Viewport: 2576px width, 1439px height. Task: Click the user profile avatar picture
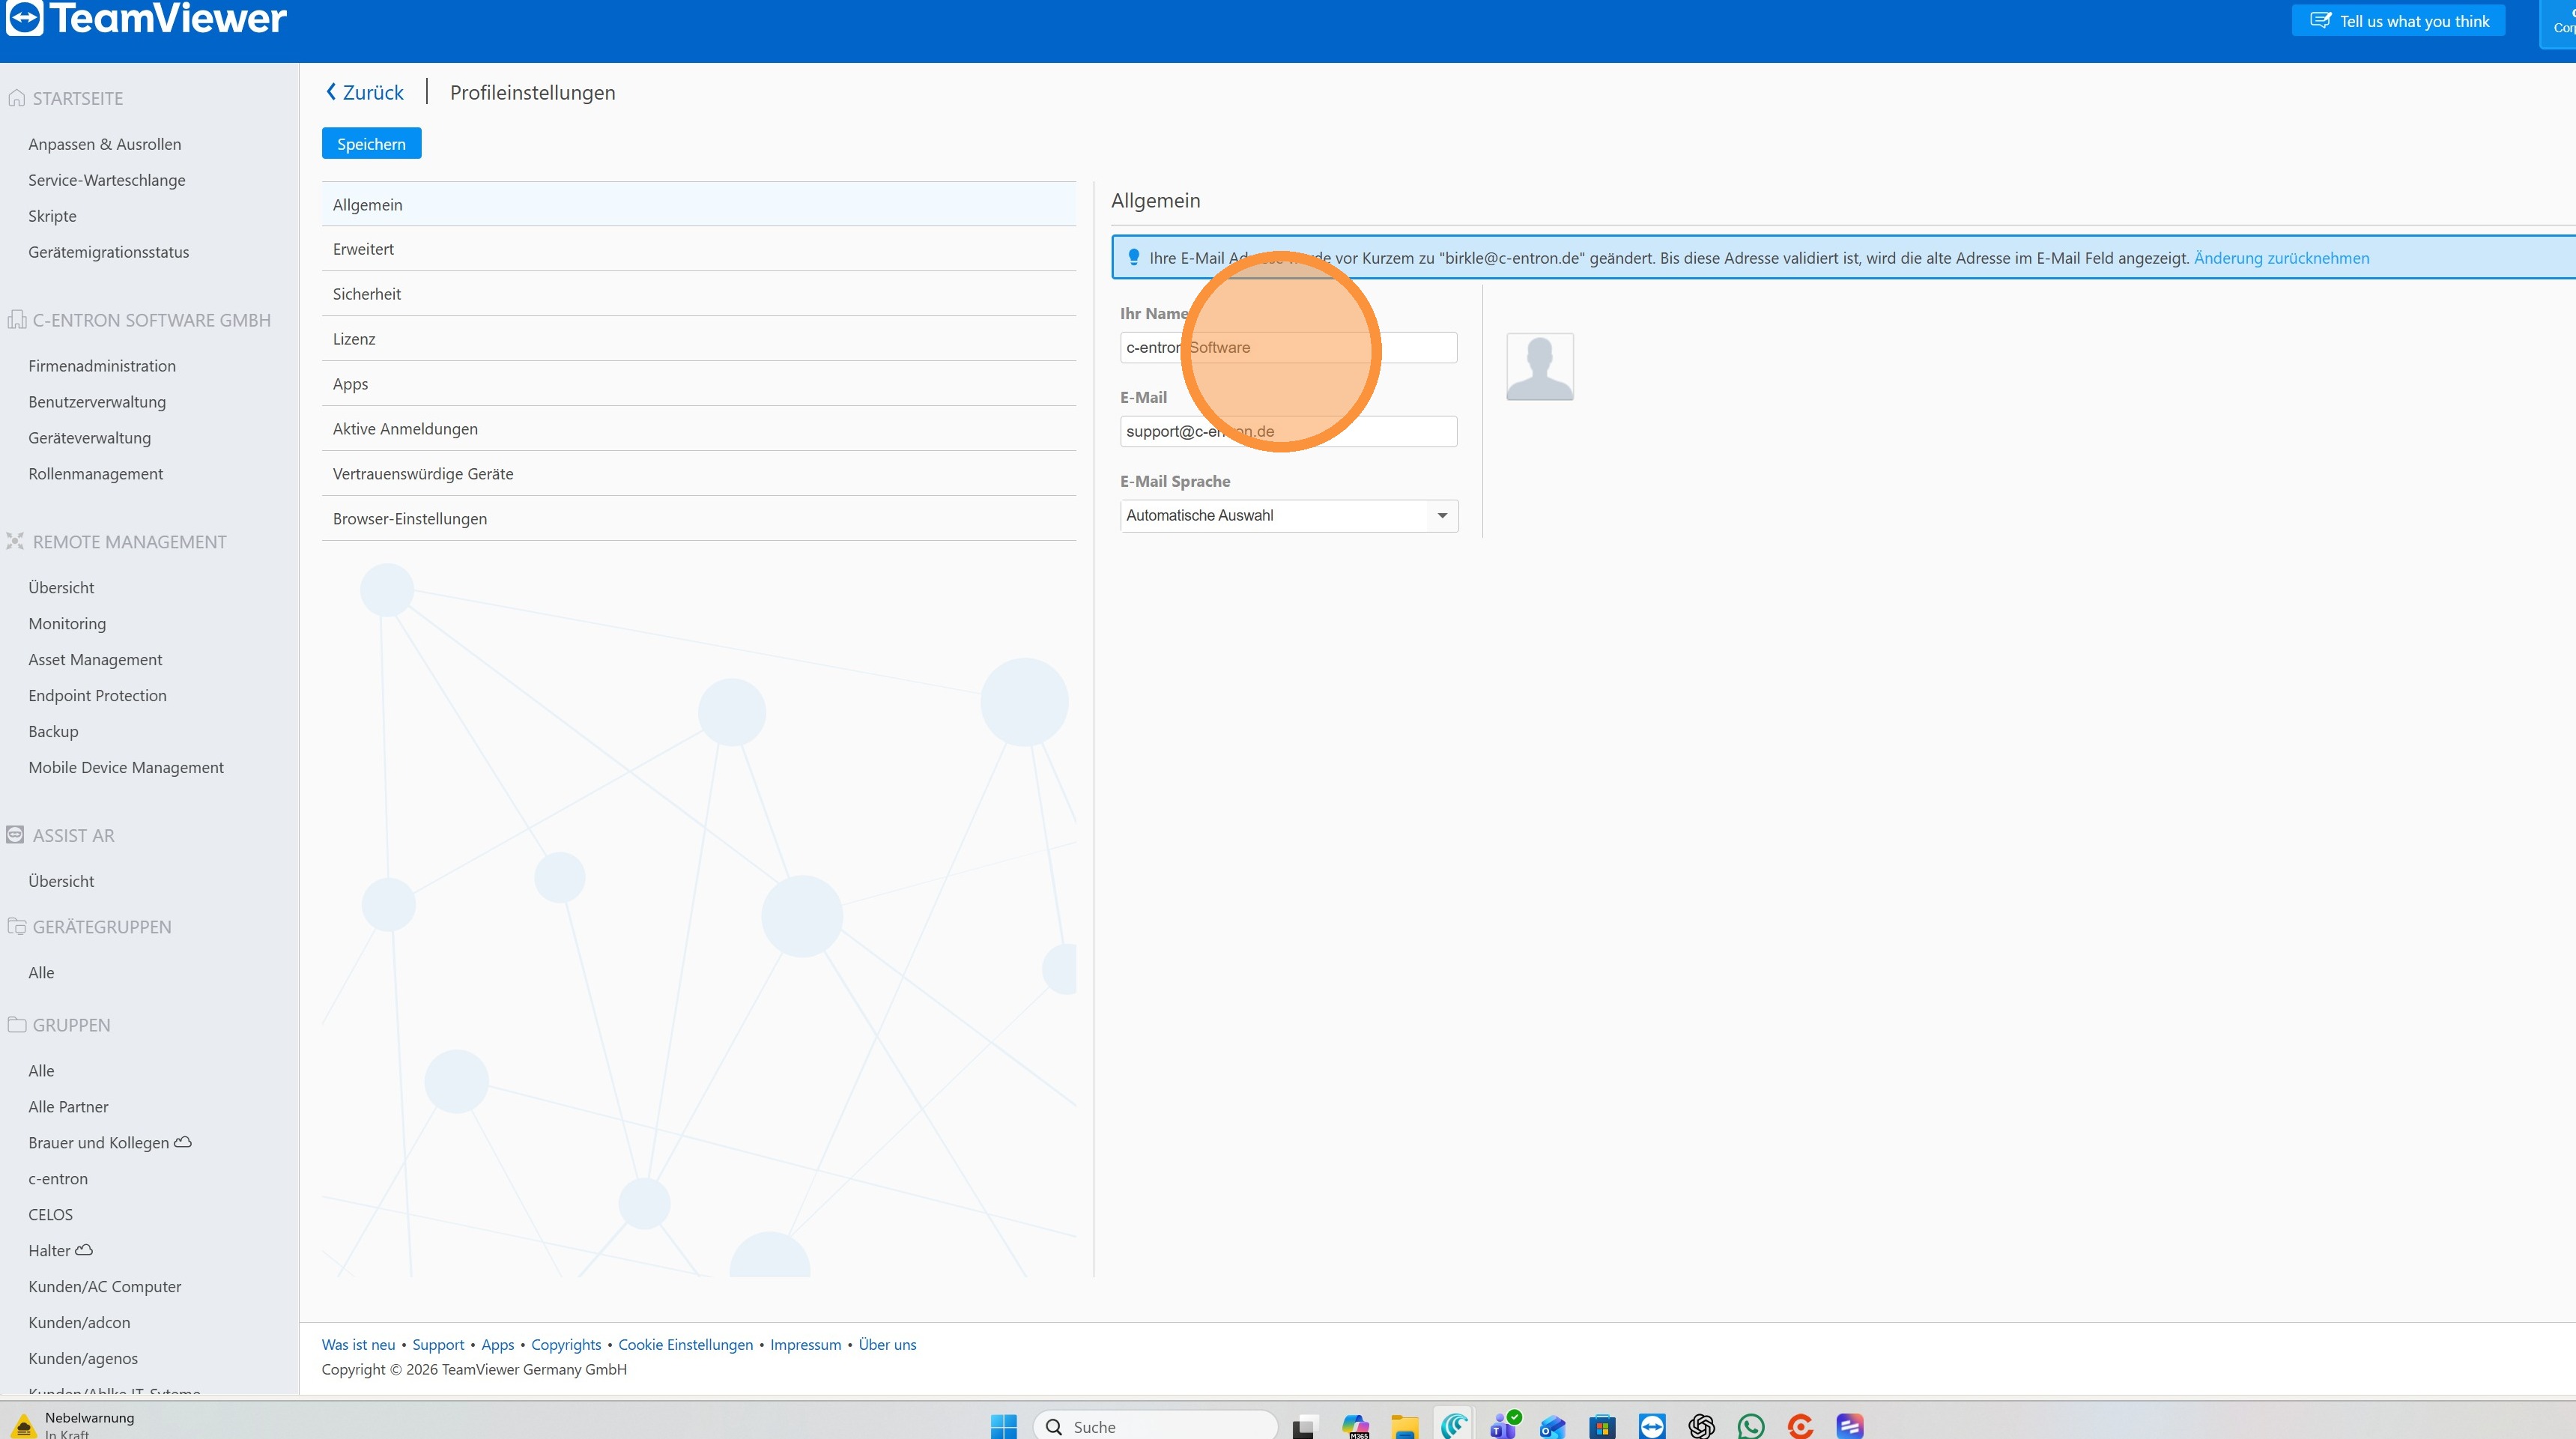point(1539,367)
